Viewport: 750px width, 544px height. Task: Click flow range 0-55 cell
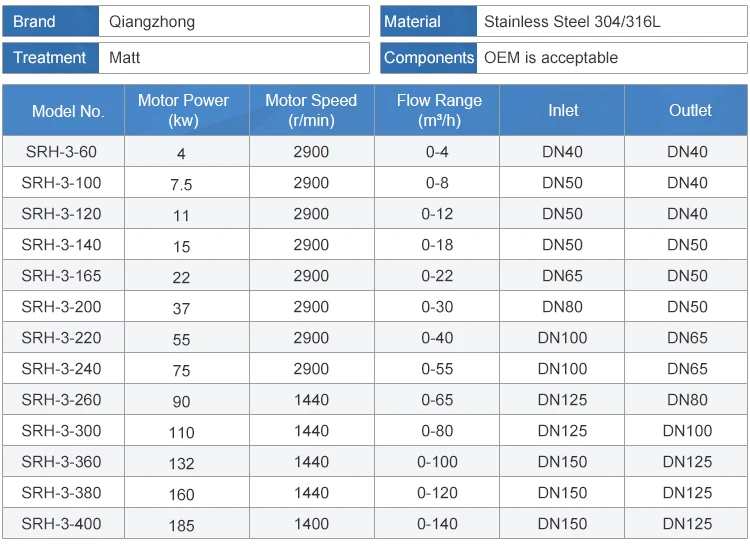pos(437,369)
